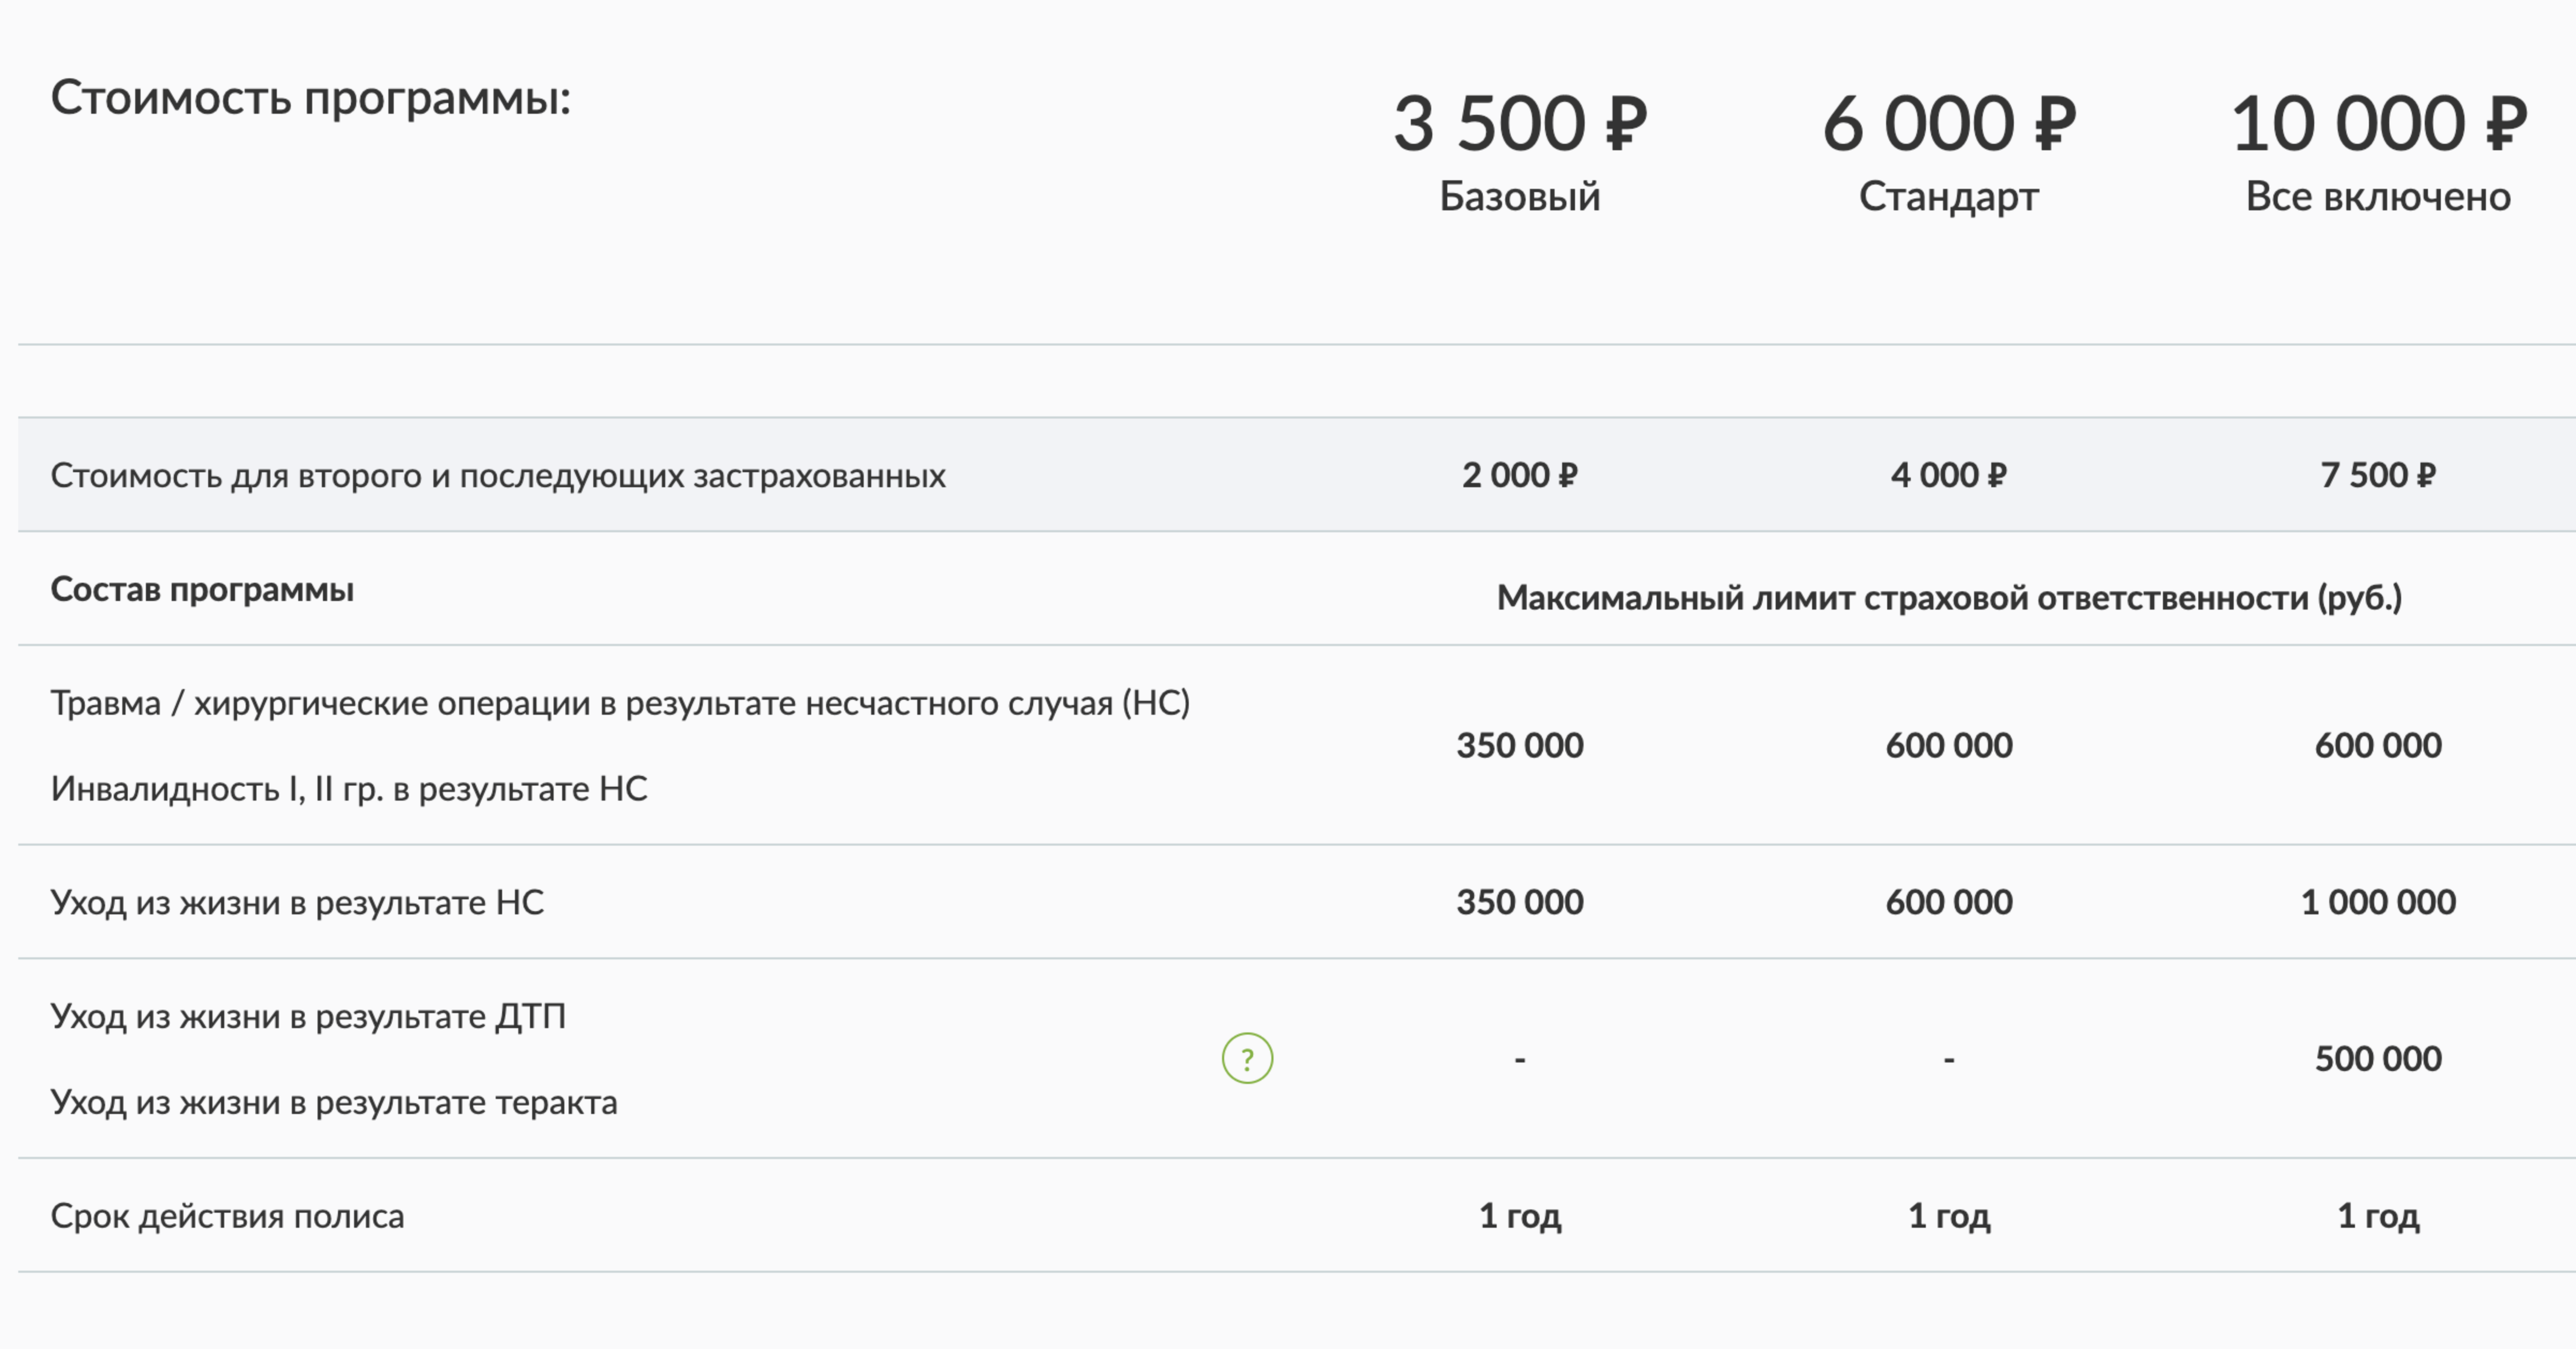This screenshot has height=1349, width=2576.
Task: Click the 7 500 ₽ second insured cost
Action: click(2378, 475)
